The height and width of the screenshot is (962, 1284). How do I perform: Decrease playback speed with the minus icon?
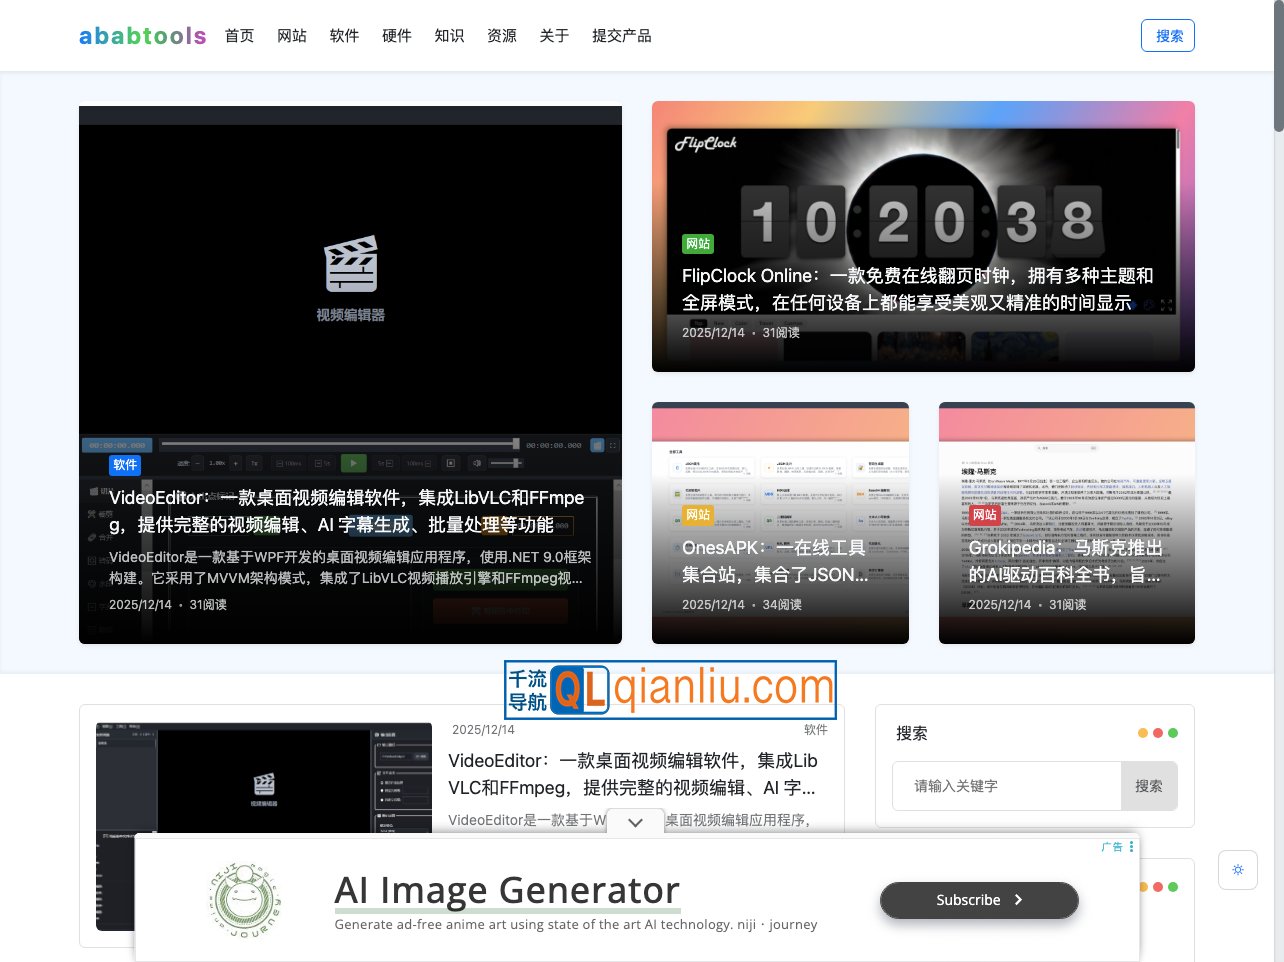(x=195, y=462)
